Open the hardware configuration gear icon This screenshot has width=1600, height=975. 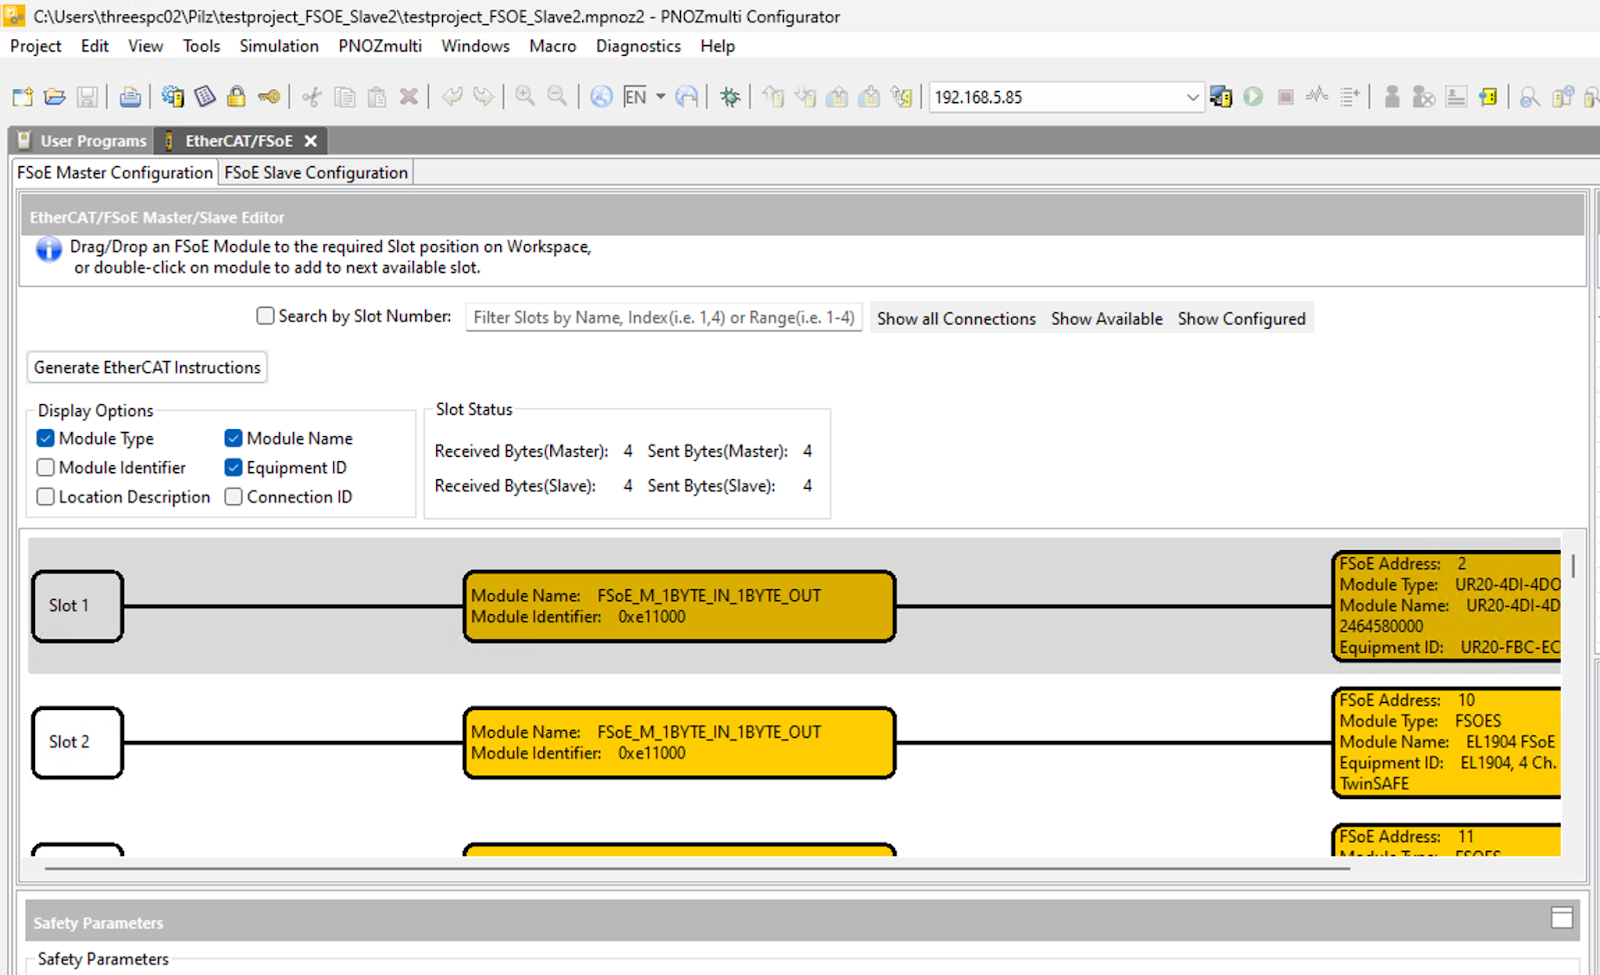pos(173,97)
